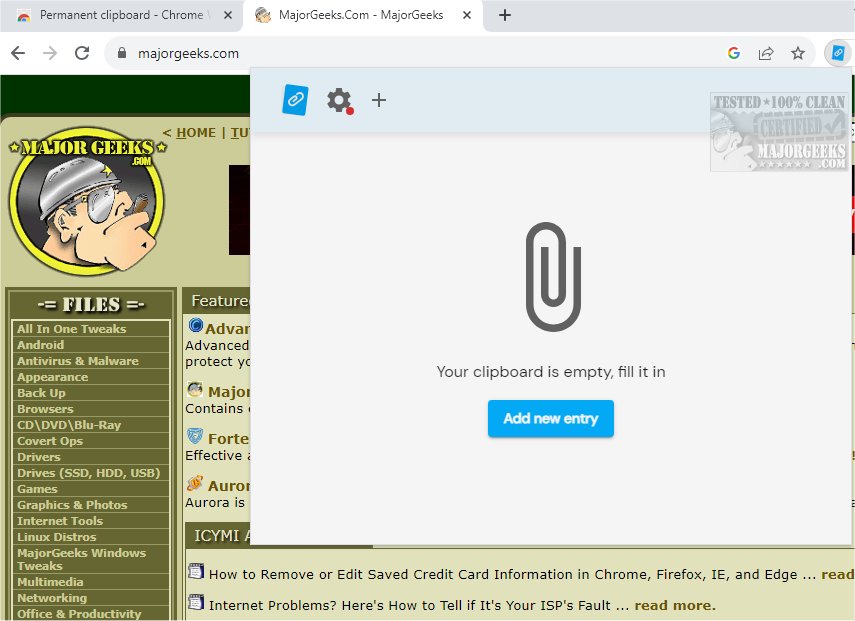Click the pinned Permanent Clipboard extension icon

pyautogui.click(x=838, y=53)
